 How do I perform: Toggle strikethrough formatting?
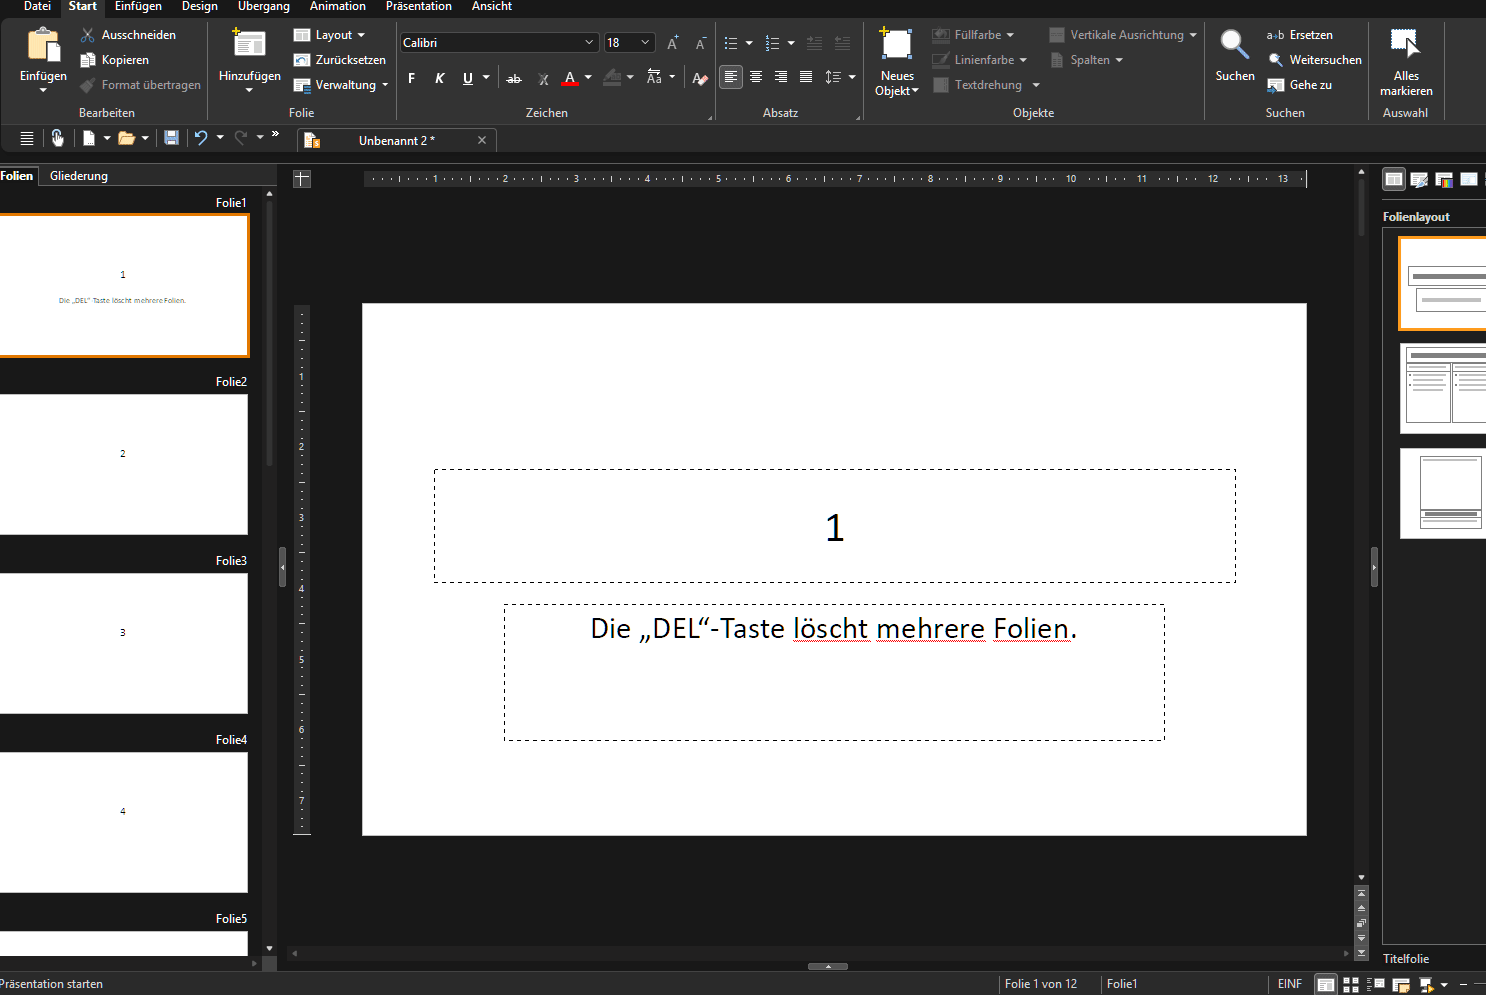pyautogui.click(x=514, y=78)
